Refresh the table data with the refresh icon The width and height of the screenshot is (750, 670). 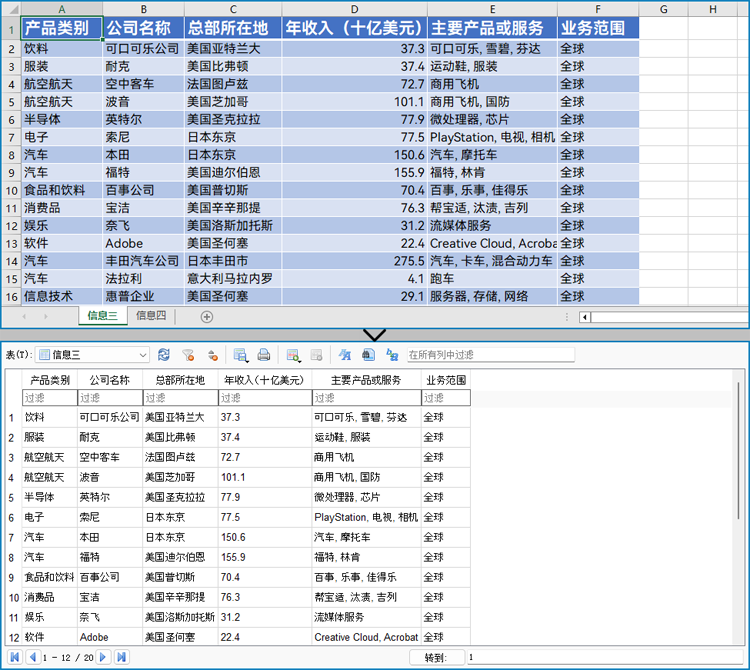click(x=164, y=355)
